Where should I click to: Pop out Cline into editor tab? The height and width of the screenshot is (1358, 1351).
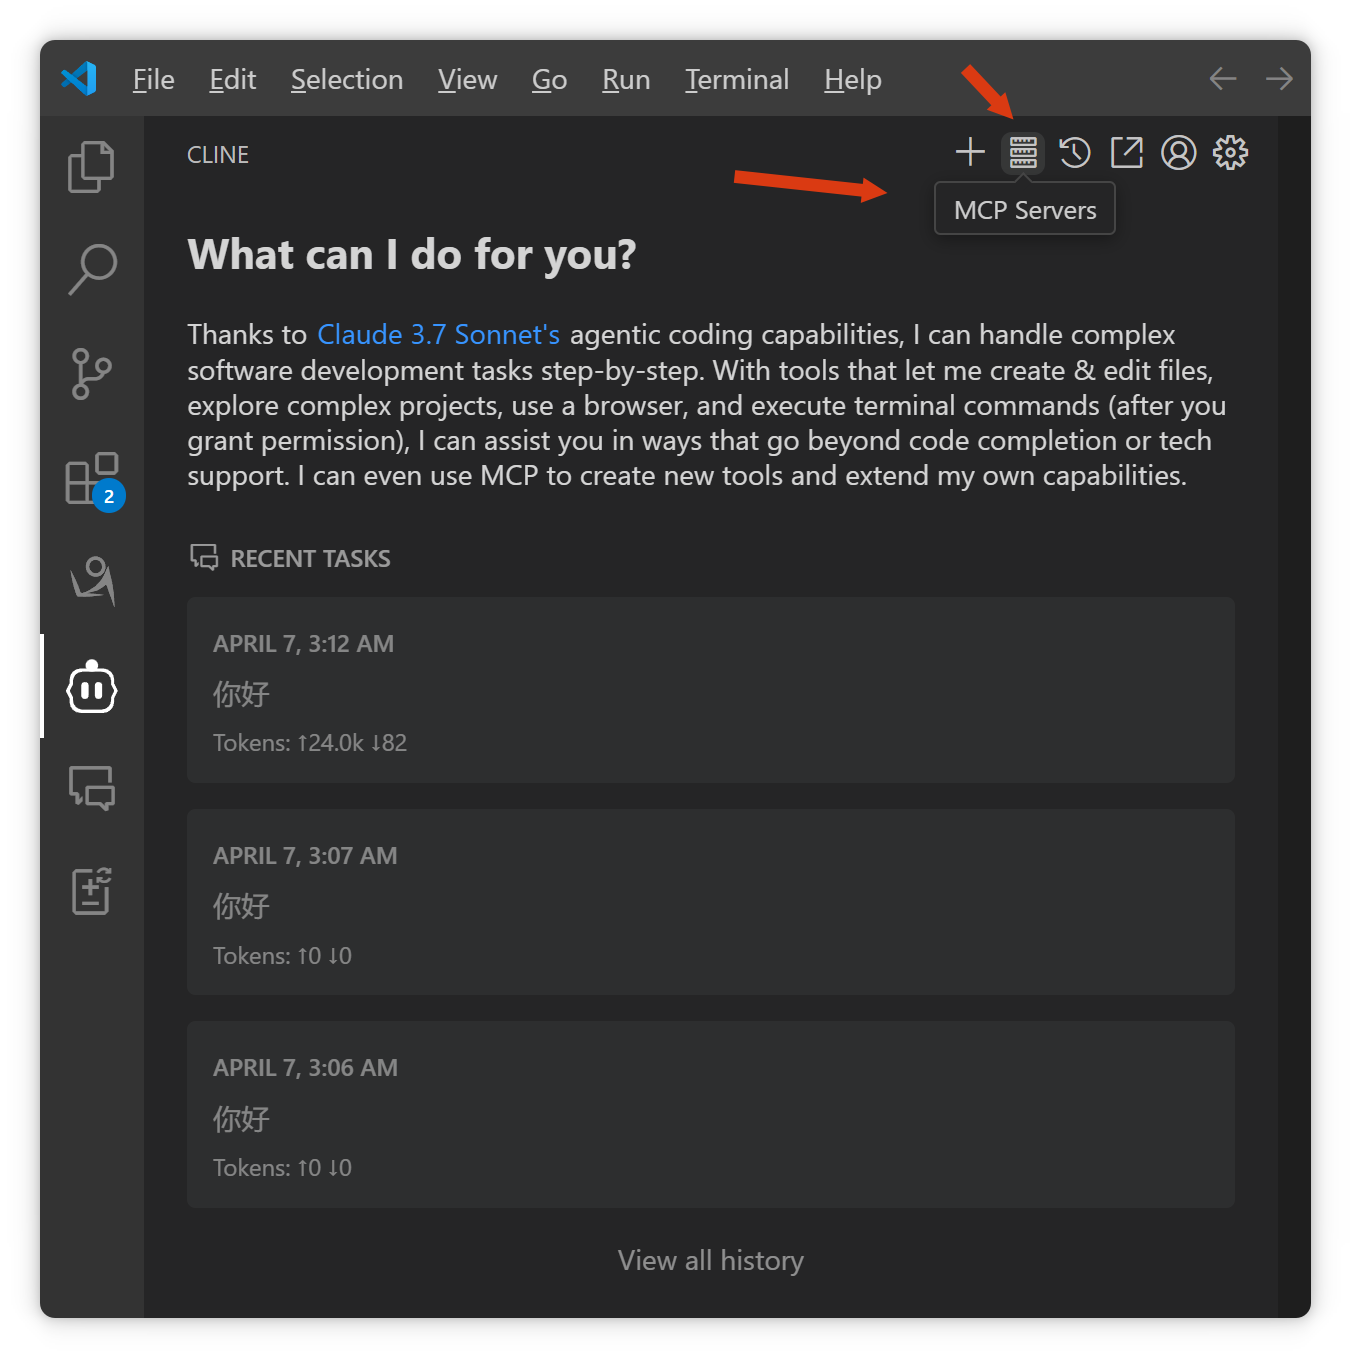coord(1127,153)
